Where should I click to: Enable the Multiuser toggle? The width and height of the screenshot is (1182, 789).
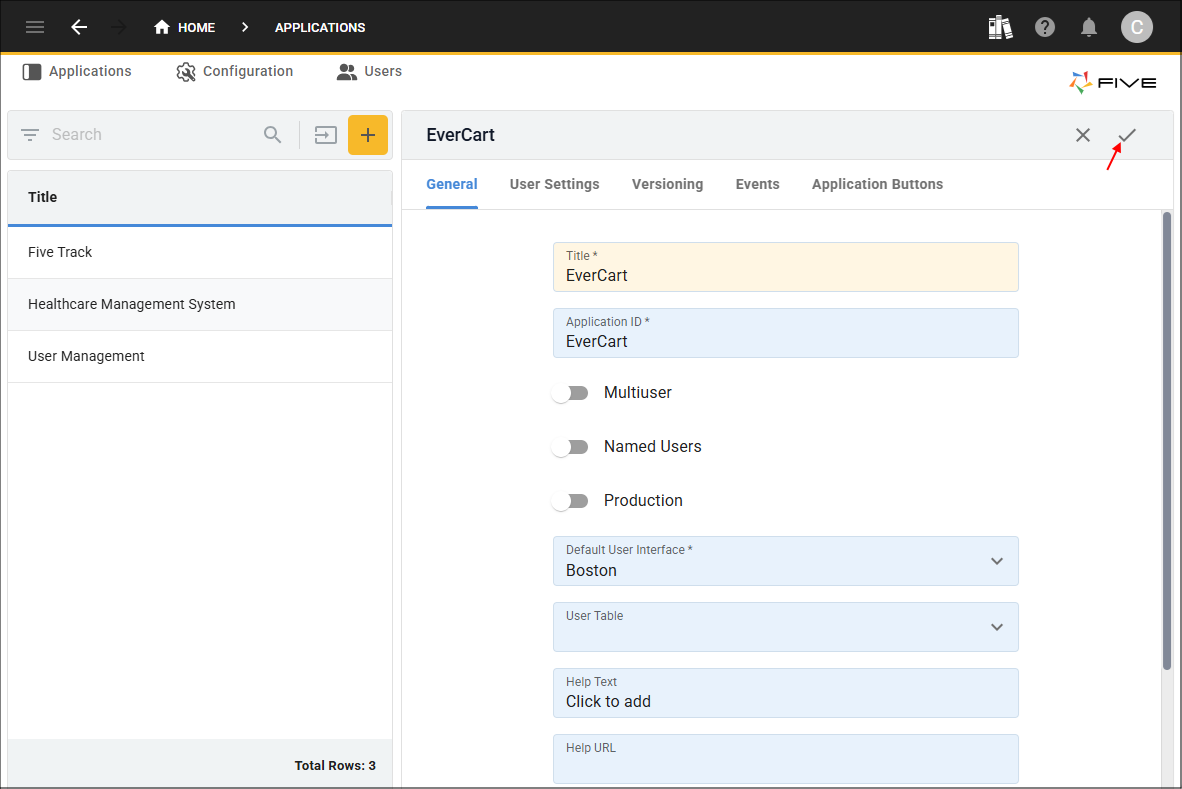coord(570,393)
